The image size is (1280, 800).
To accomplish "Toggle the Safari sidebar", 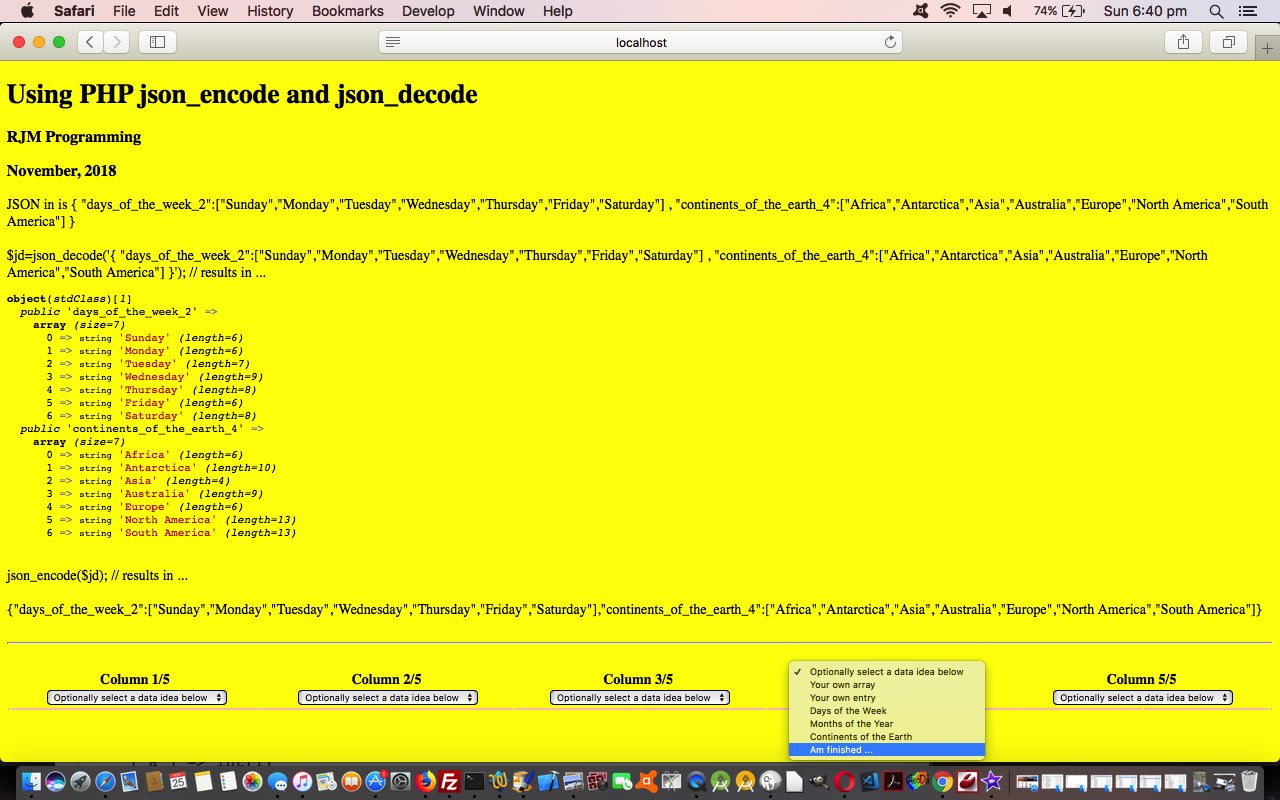I will [158, 42].
